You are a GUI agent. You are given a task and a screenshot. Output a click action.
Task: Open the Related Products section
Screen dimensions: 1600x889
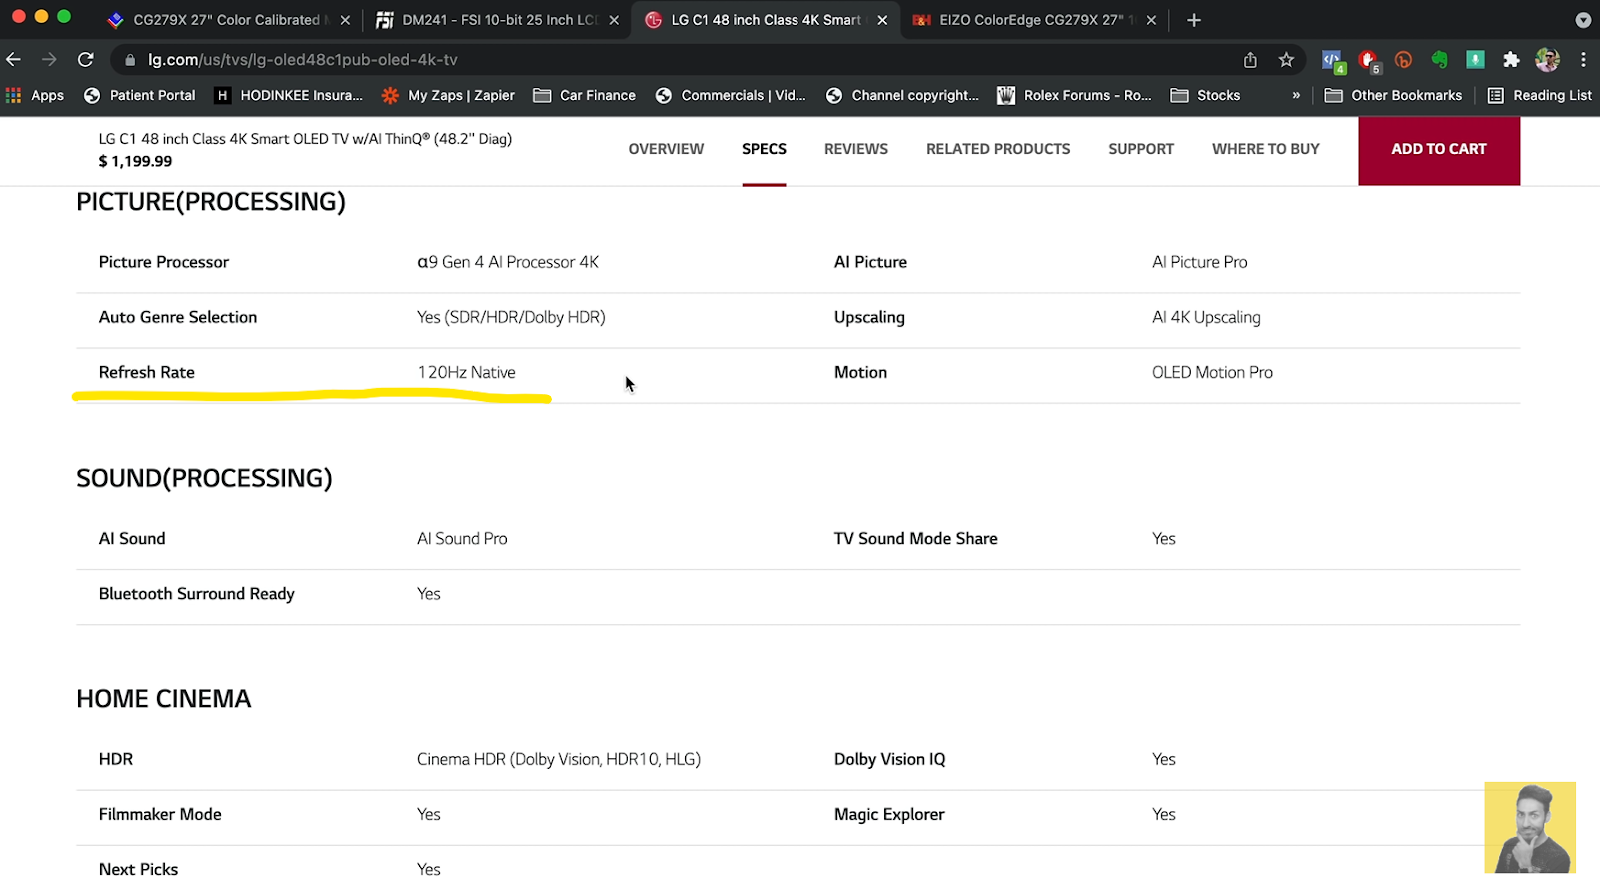[x=998, y=149]
